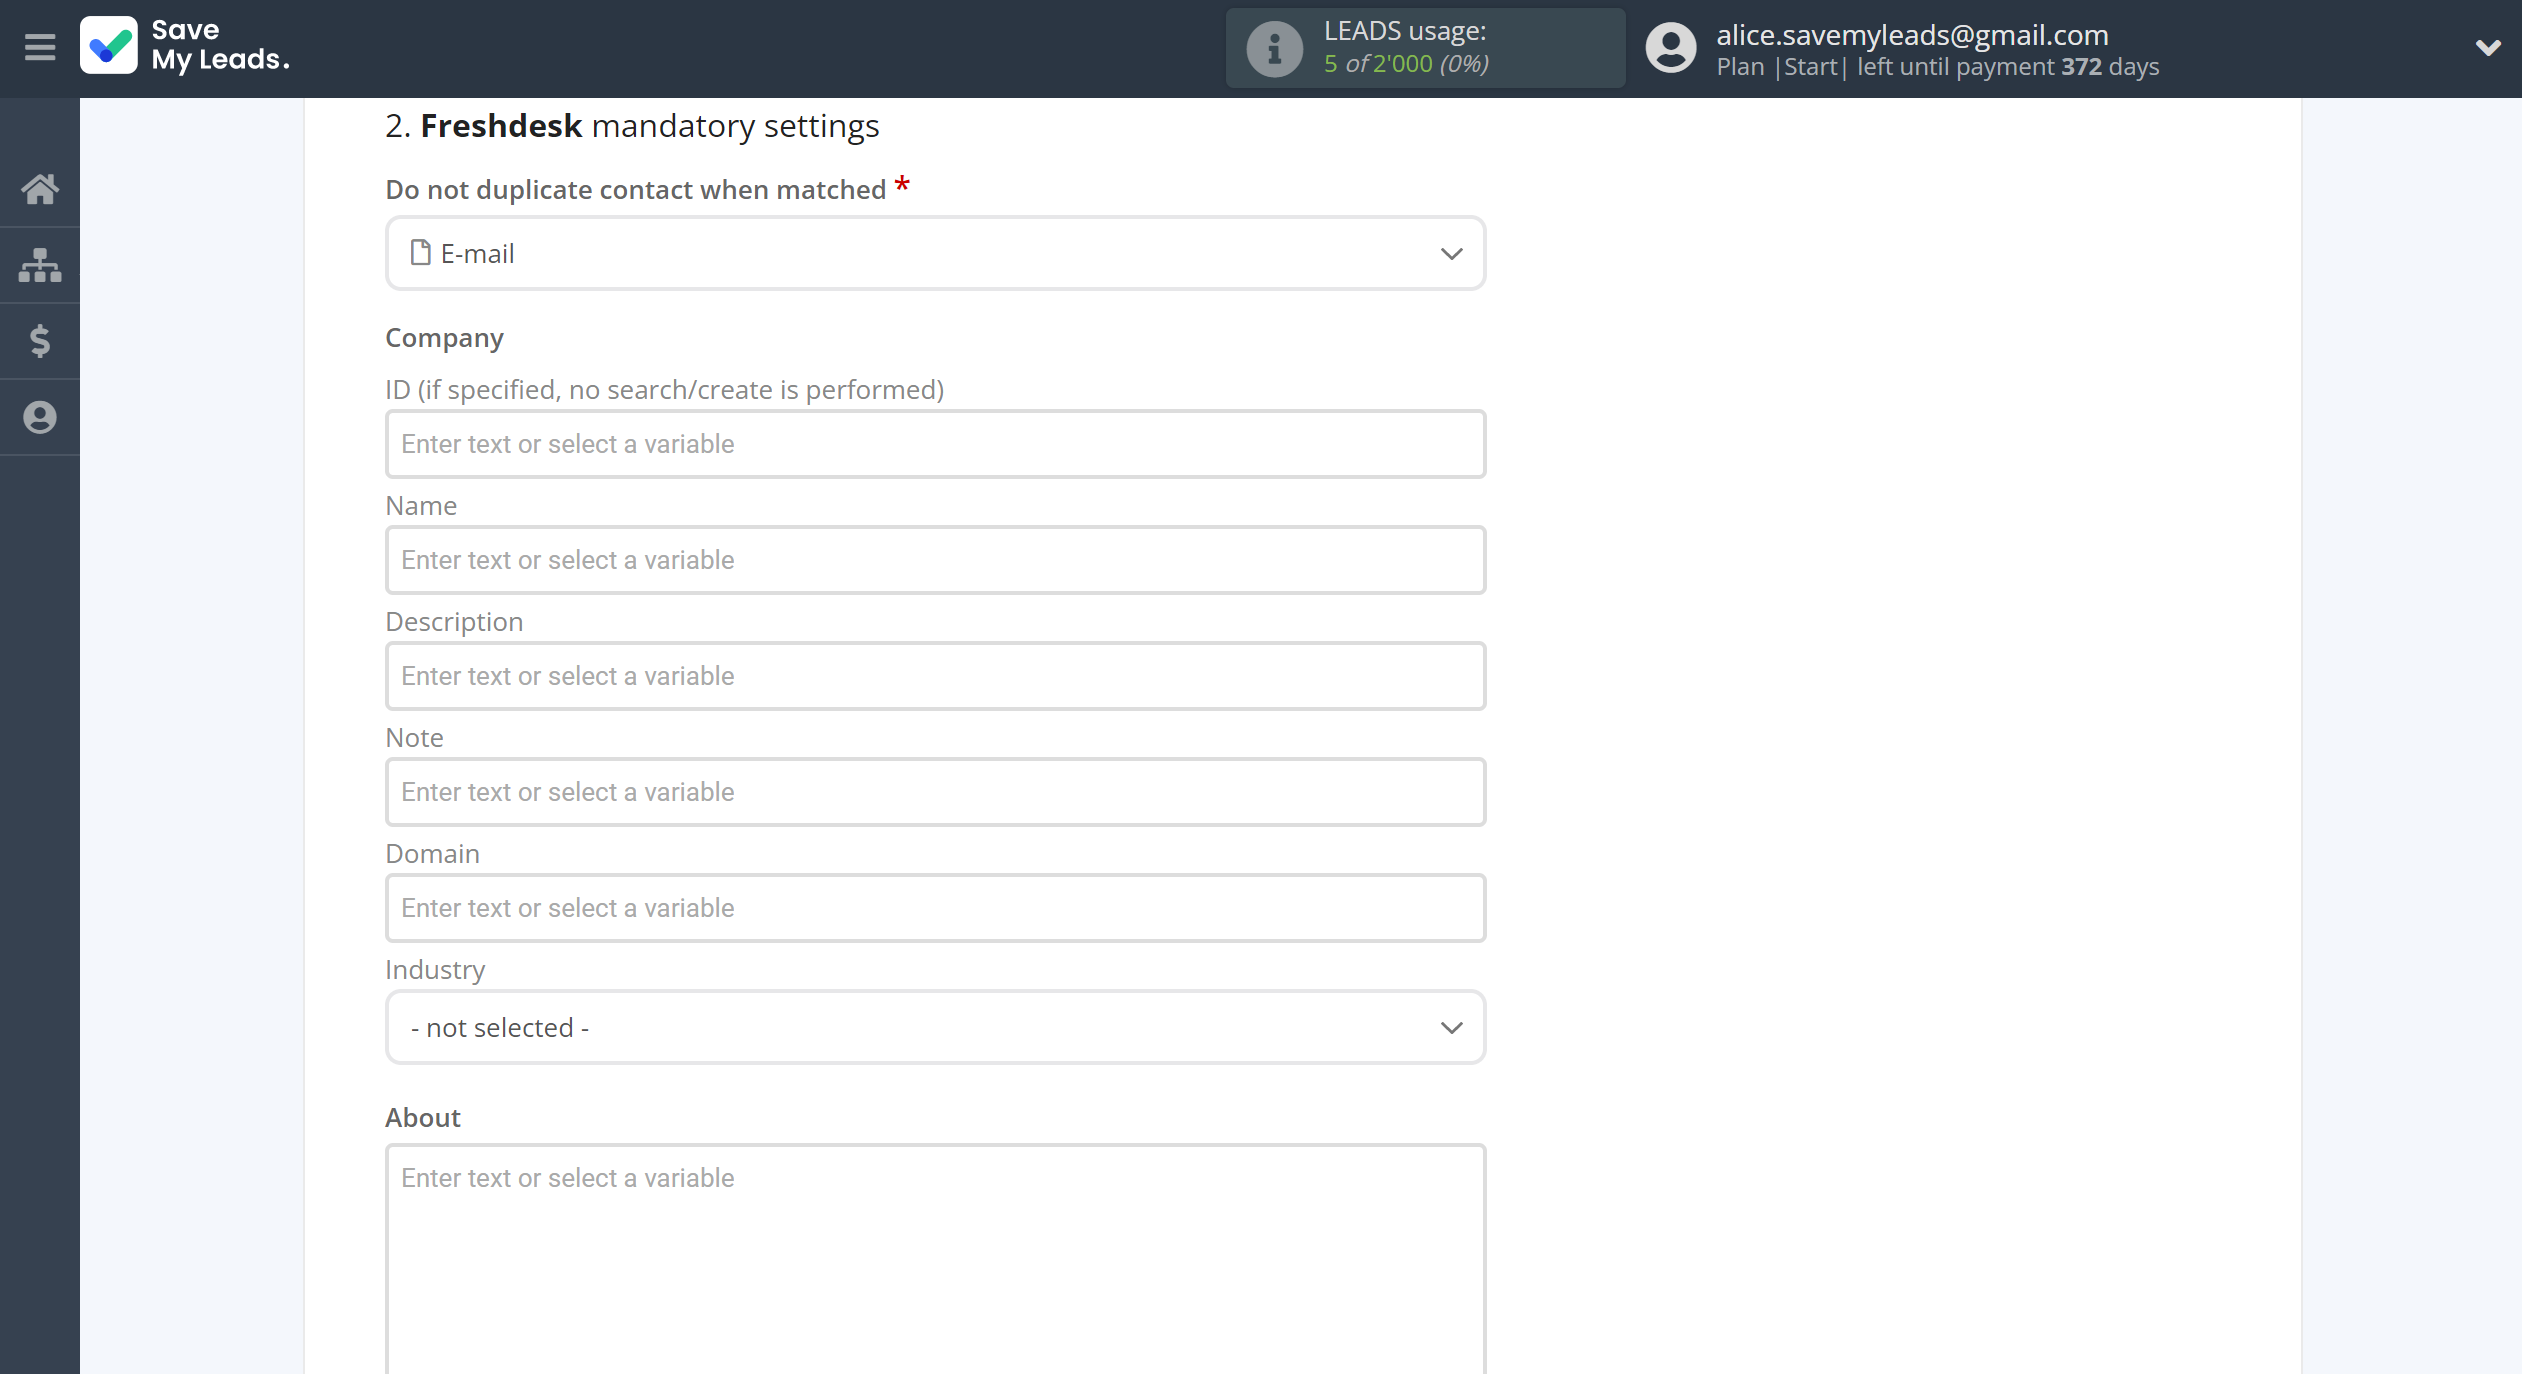The width and height of the screenshot is (2522, 1374).
Task: Open the billing dollar icon
Action: 40,341
